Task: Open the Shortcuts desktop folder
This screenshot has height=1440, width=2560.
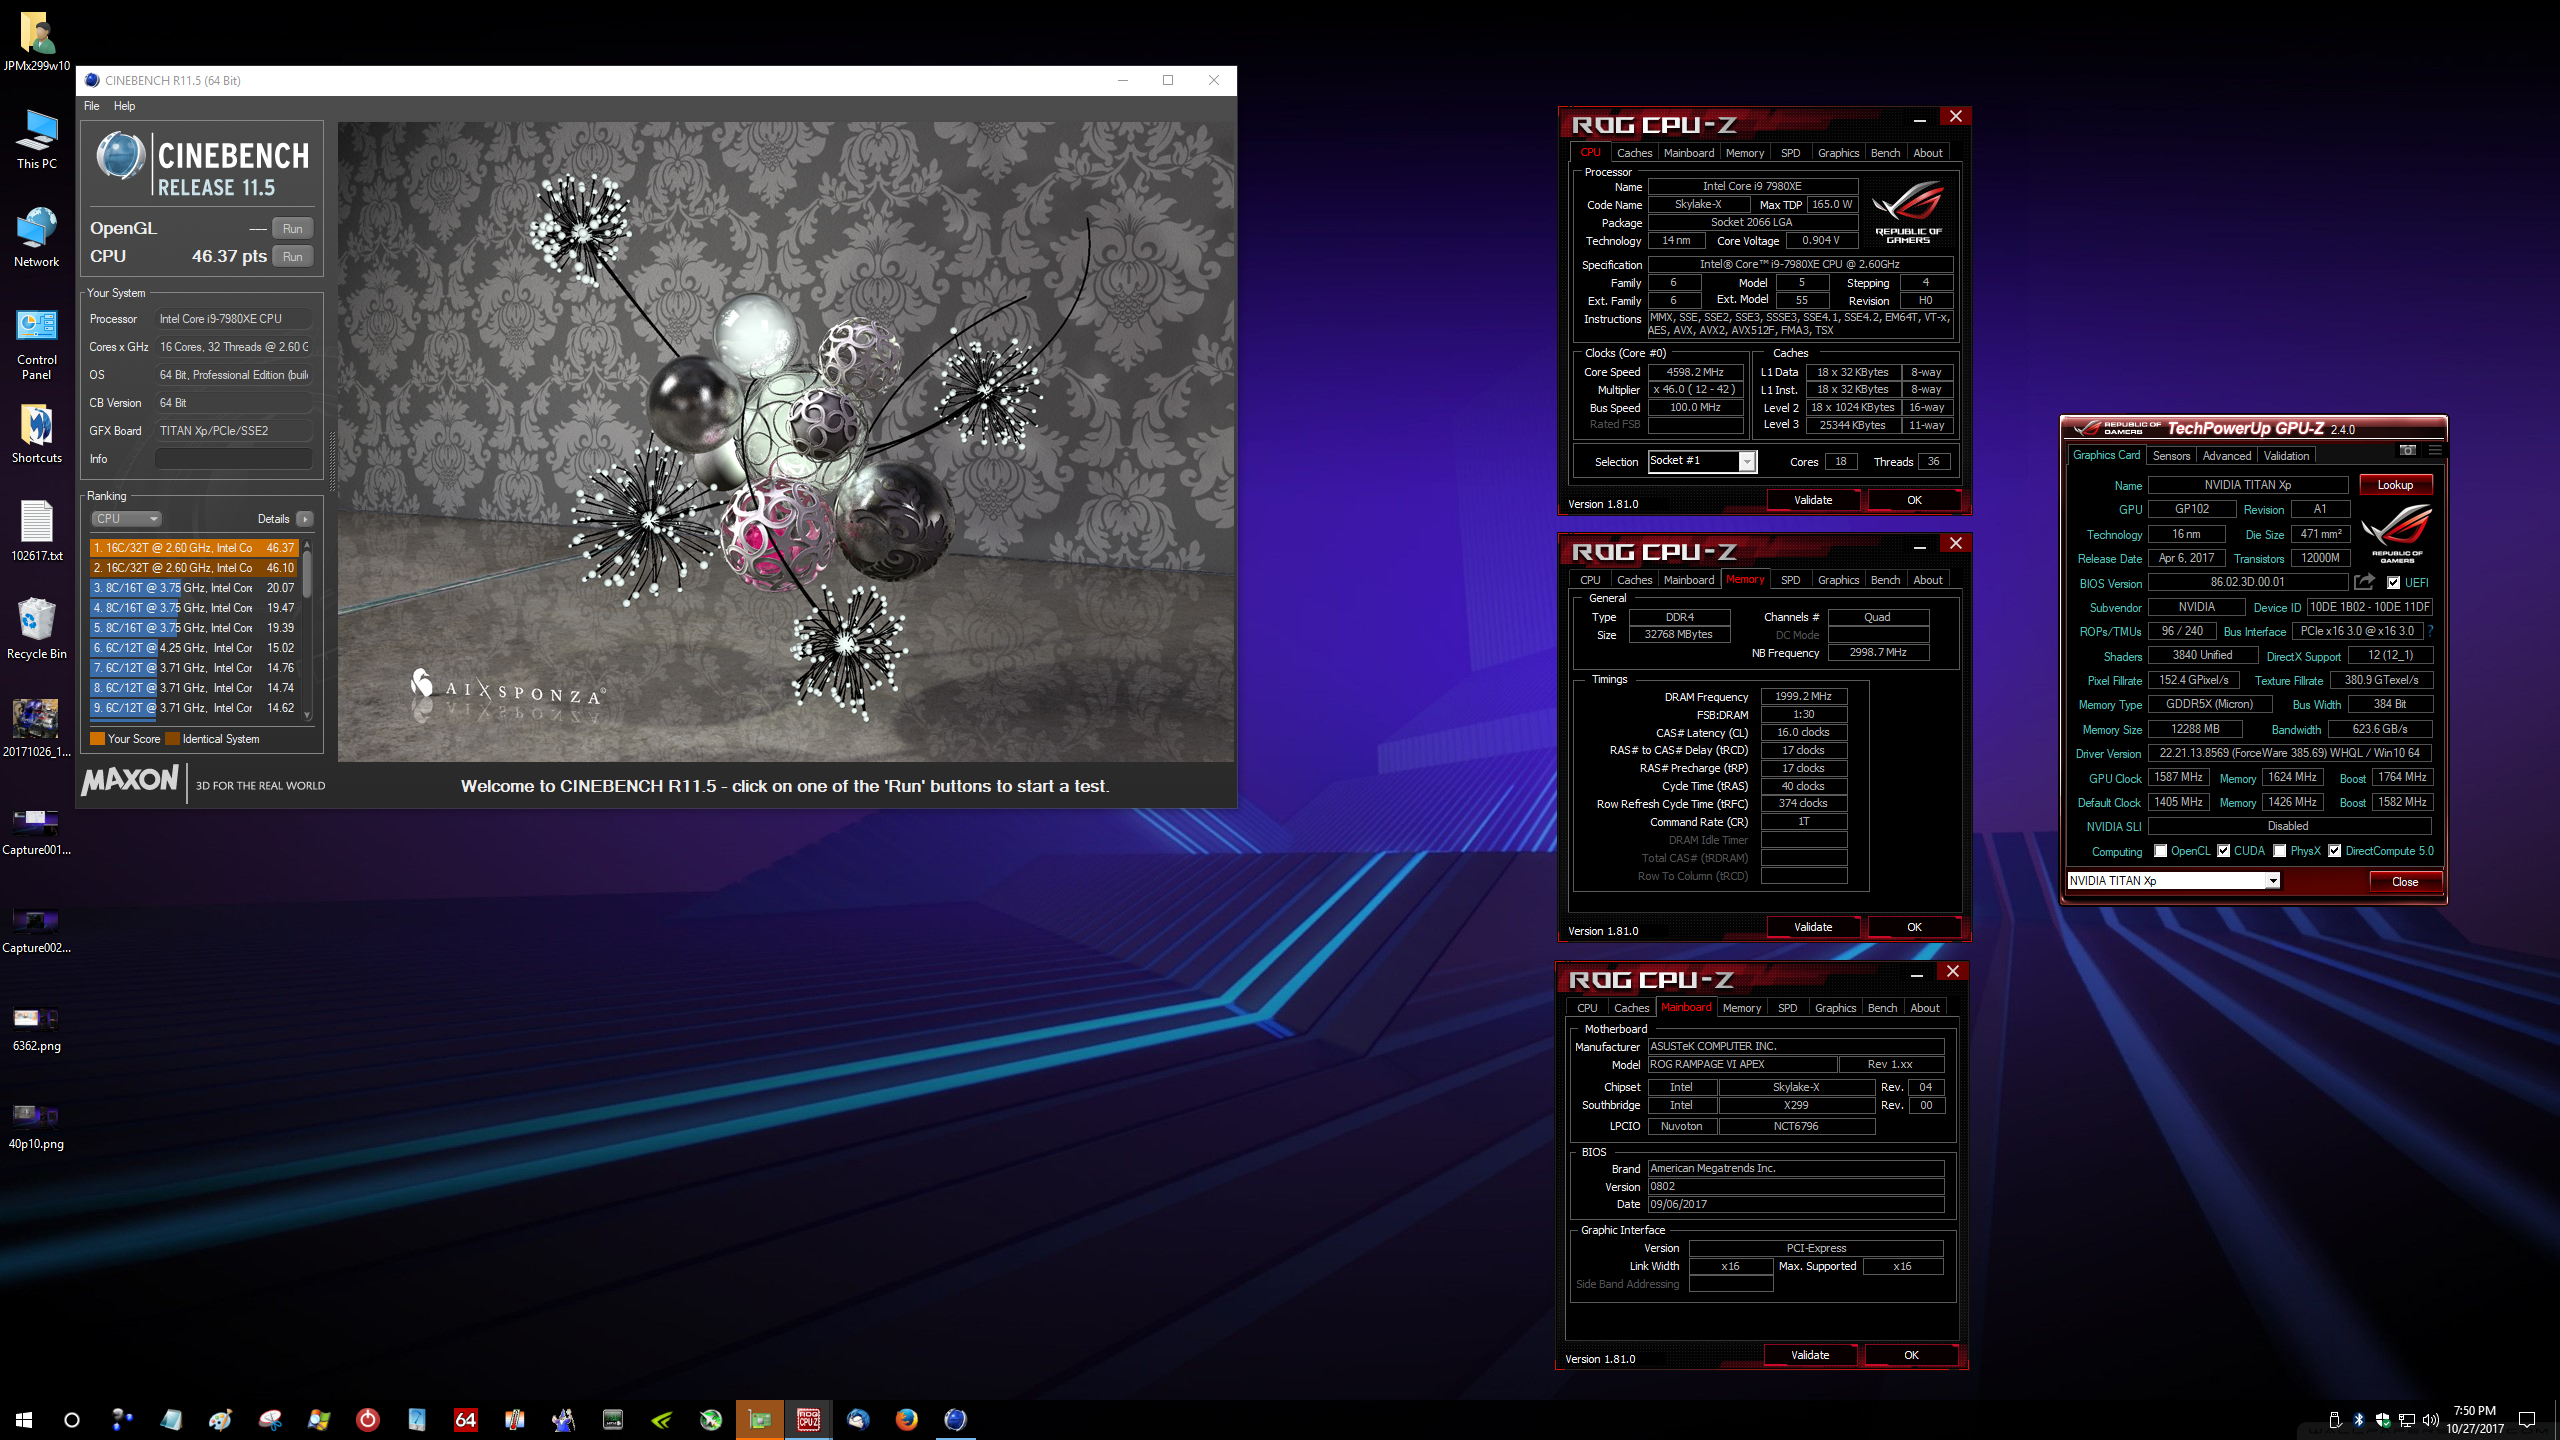Action: click(36, 435)
